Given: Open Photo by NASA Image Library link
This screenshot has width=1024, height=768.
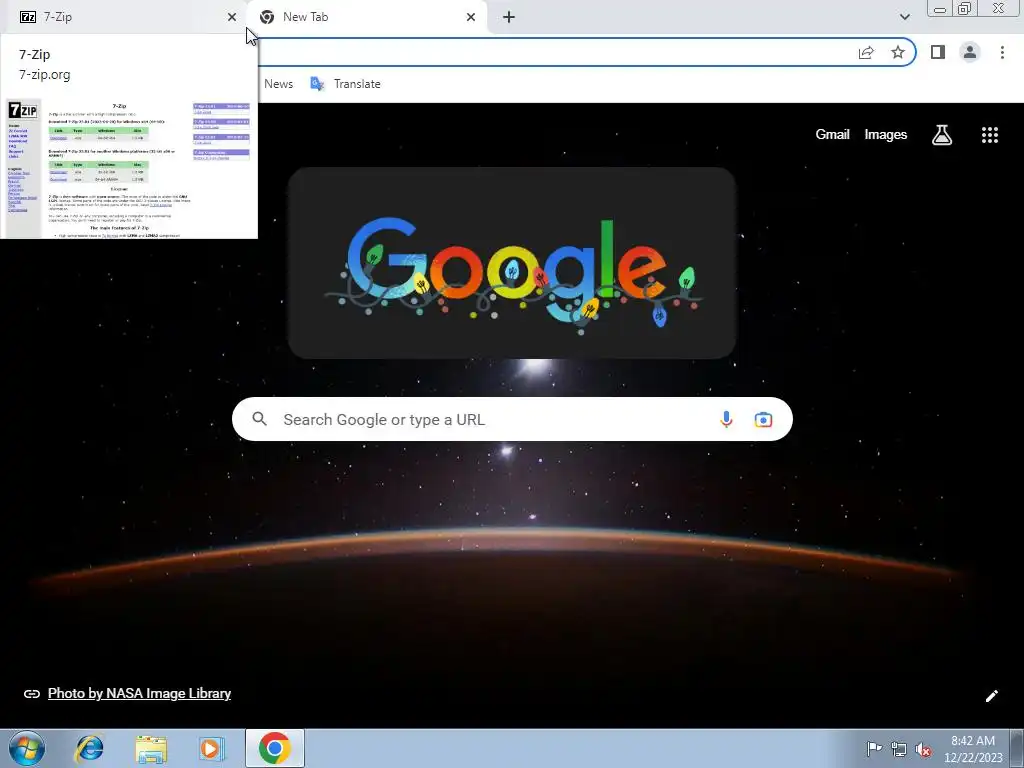Looking at the screenshot, I should [x=139, y=694].
